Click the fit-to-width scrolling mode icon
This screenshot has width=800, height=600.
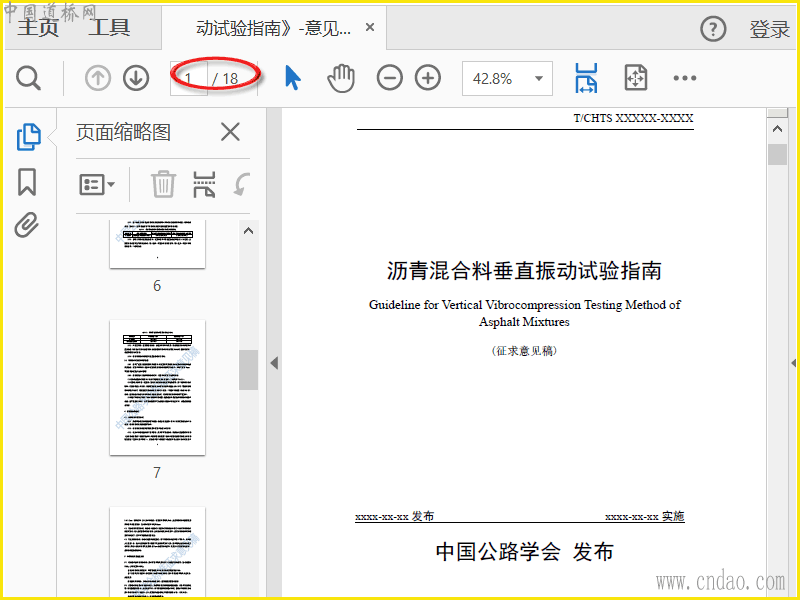tap(586, 78)
